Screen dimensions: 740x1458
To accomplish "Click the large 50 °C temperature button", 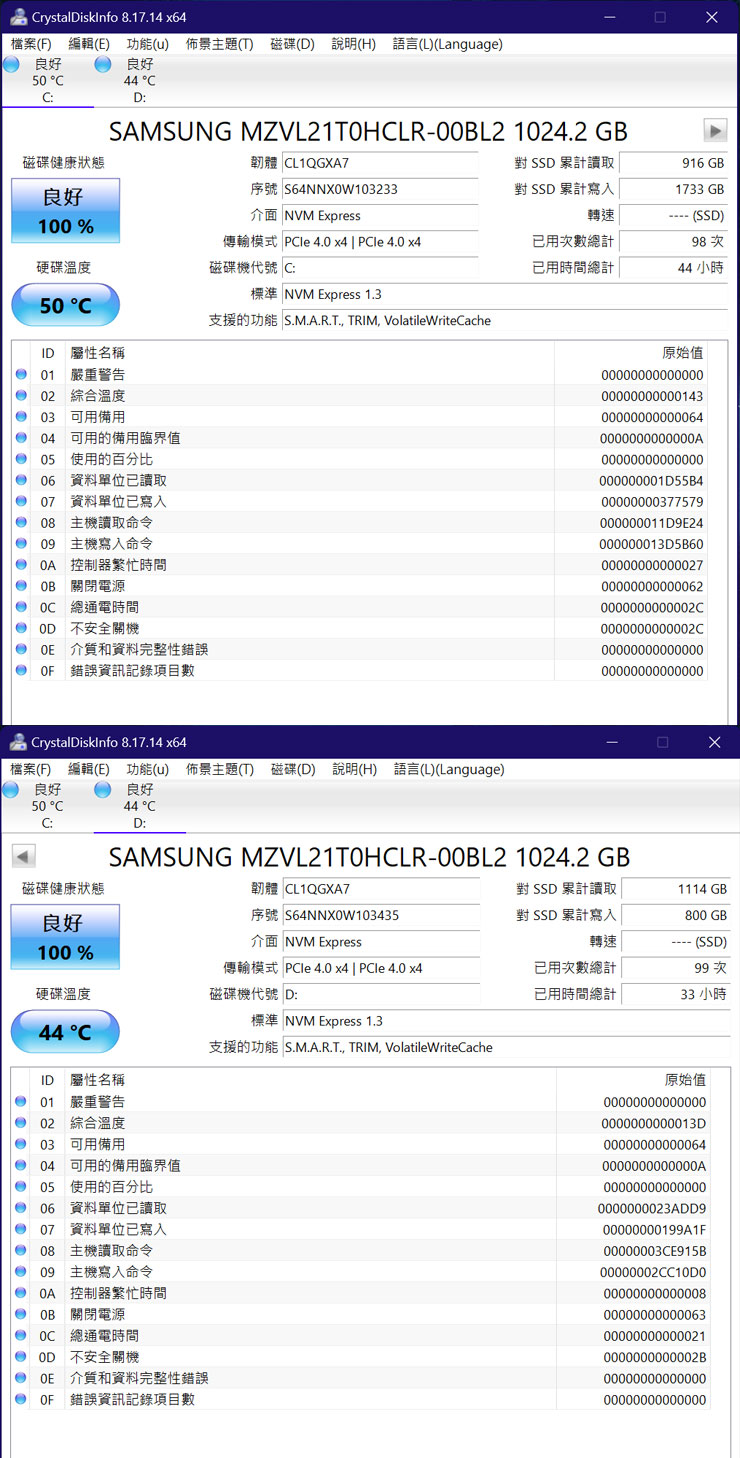I will coord(65,305).
